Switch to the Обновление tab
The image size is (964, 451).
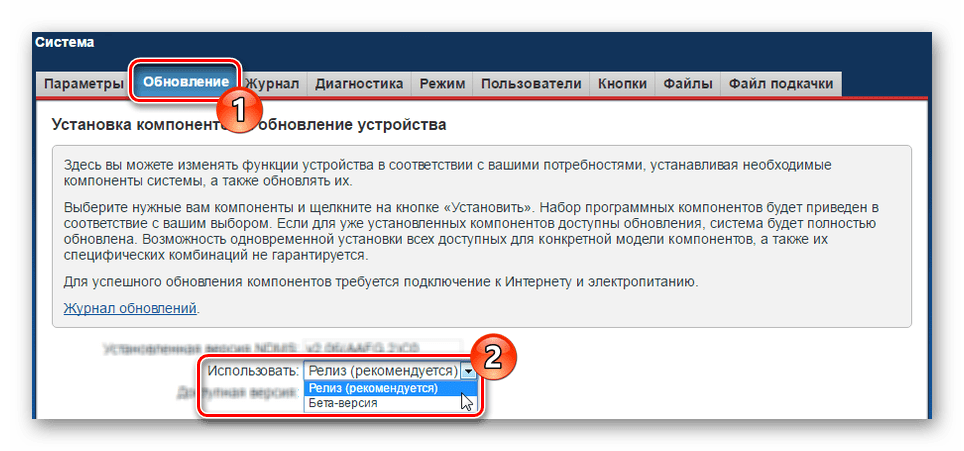pos(185,80)
